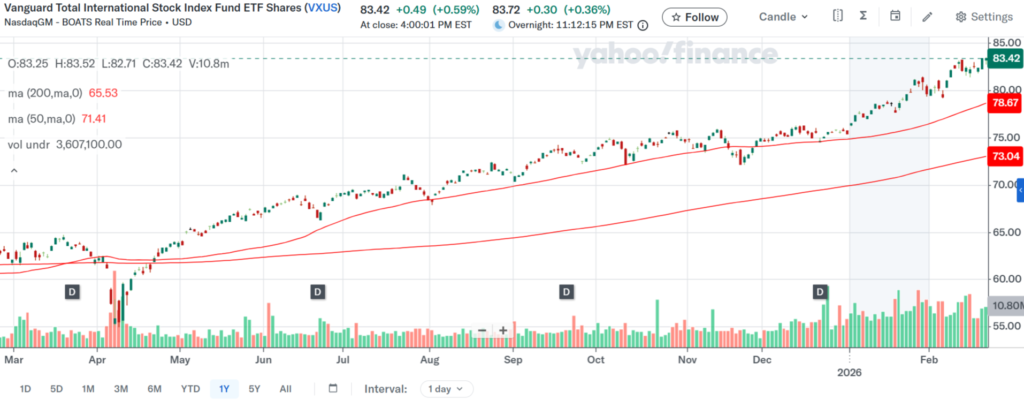
Task: Click the April dividend D marker
Action: pyautogui.click(x=72, y=291)
